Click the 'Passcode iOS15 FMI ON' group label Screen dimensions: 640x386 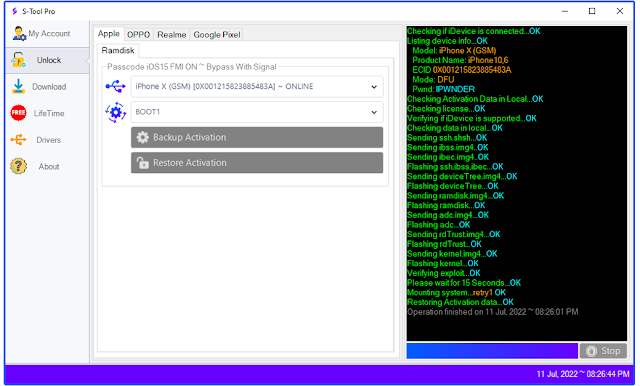pos(191,67)
